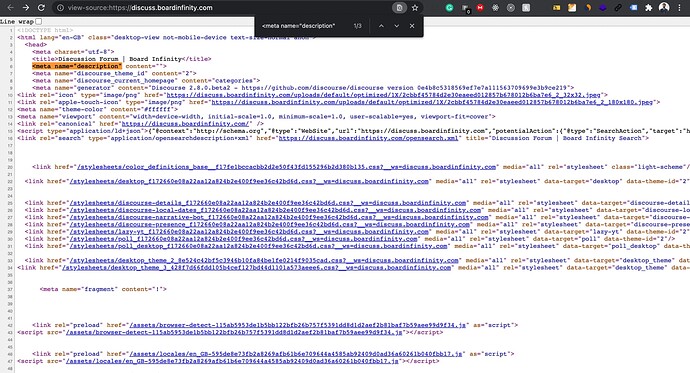Open the chain link extension icon
The width and height of the screenshot is (690, 373).
(x=618, y=7)
